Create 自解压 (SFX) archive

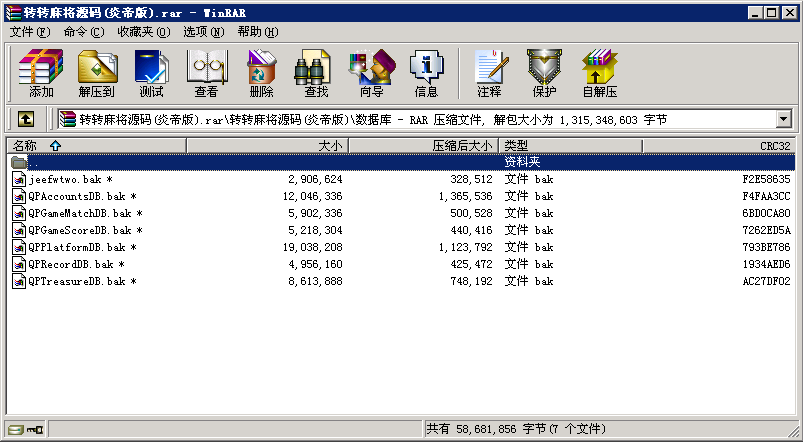coord(599,74)
